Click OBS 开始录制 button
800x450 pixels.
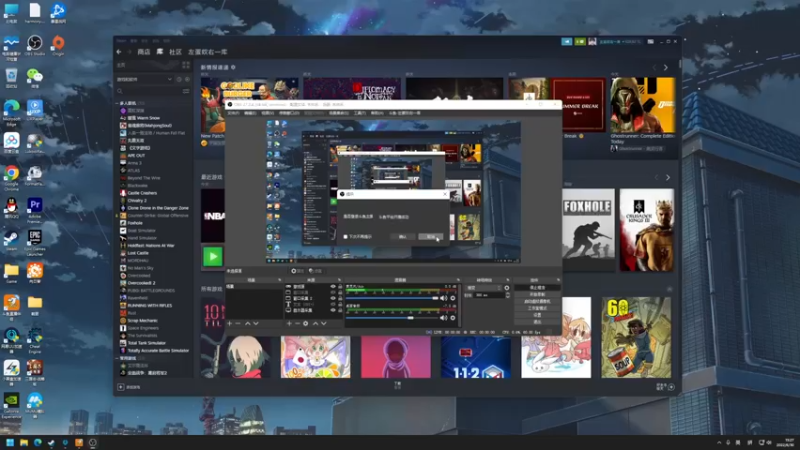click(537, 294)
